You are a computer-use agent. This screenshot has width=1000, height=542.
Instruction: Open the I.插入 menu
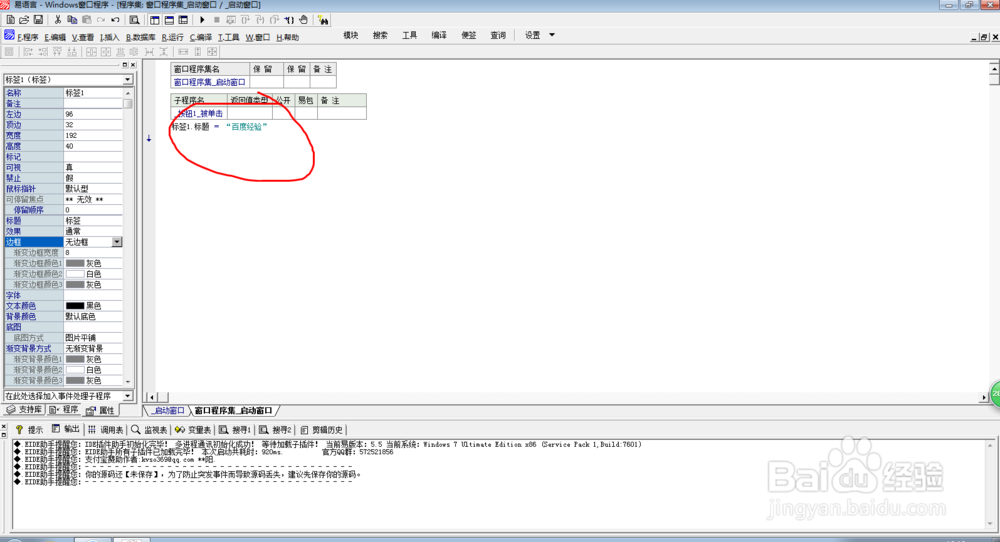(110, 38)
